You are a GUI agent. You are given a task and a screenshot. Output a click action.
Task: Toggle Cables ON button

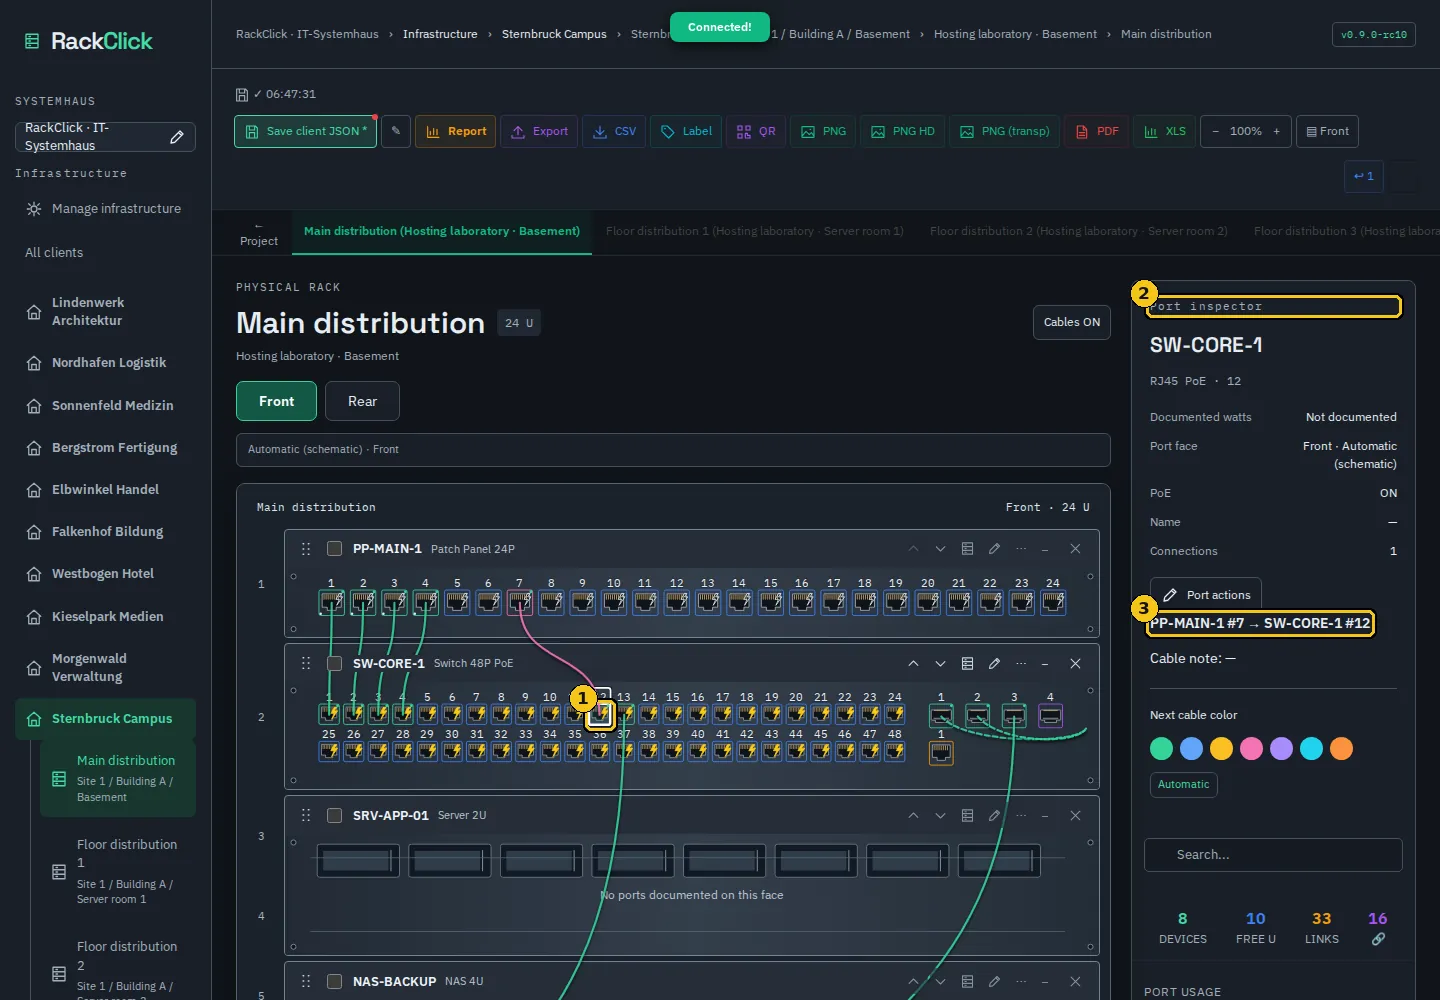tap(1071, 322)
